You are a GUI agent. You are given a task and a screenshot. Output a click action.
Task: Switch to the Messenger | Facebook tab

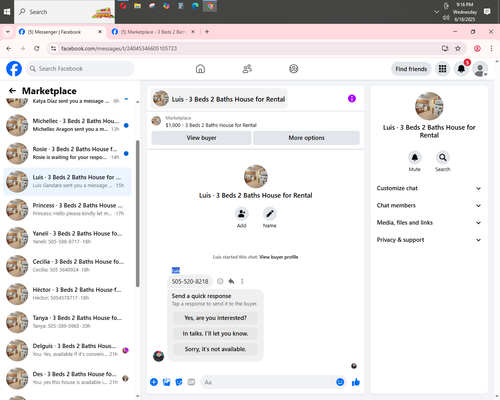[61, 32]
